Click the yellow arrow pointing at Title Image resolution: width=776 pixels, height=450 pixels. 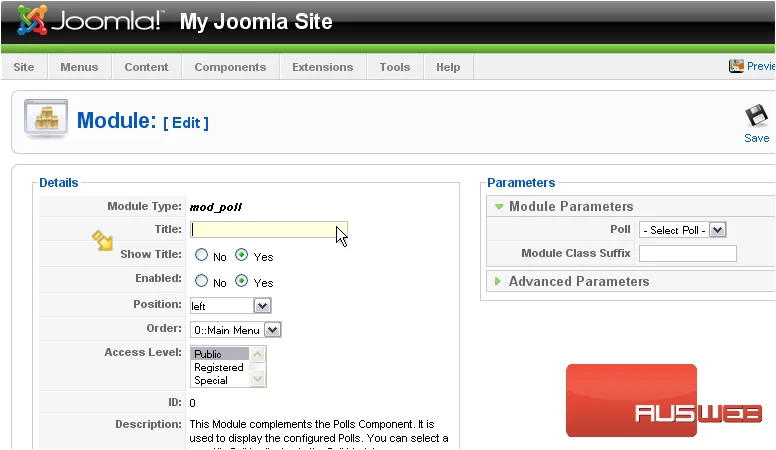(x=102, y=240)
